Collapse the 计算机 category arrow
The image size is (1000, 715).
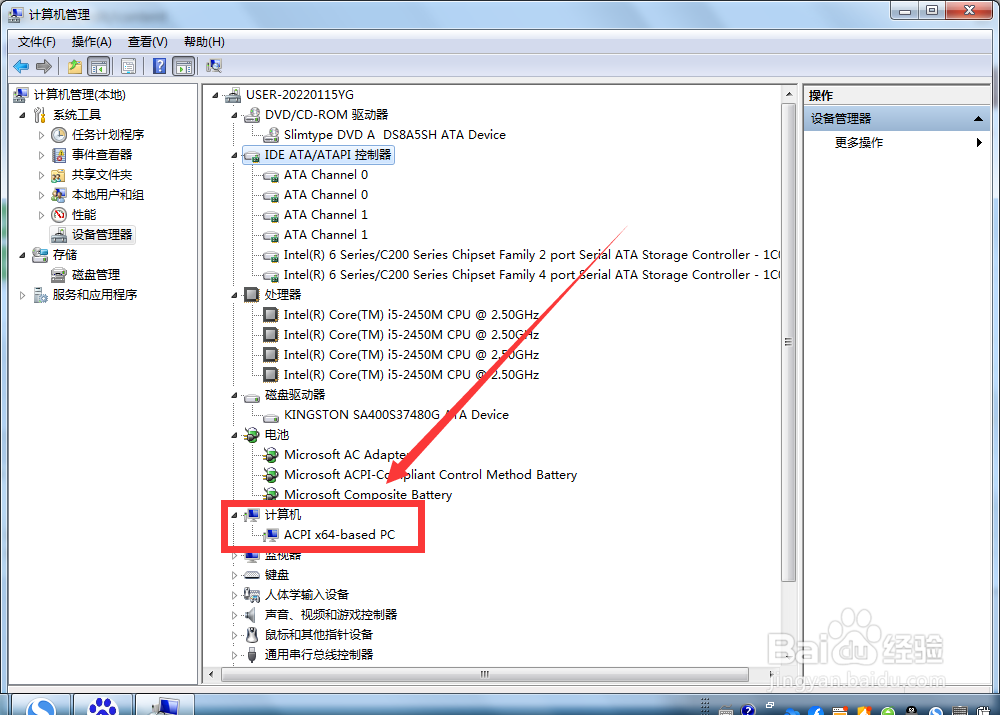tap(234, 515)
